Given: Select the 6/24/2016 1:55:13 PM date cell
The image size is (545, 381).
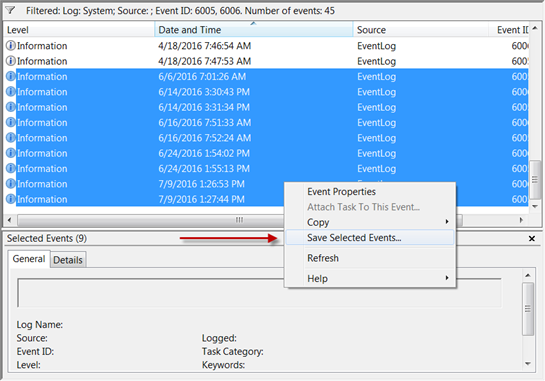Looking at the screenshot, I should pos(204,169).
